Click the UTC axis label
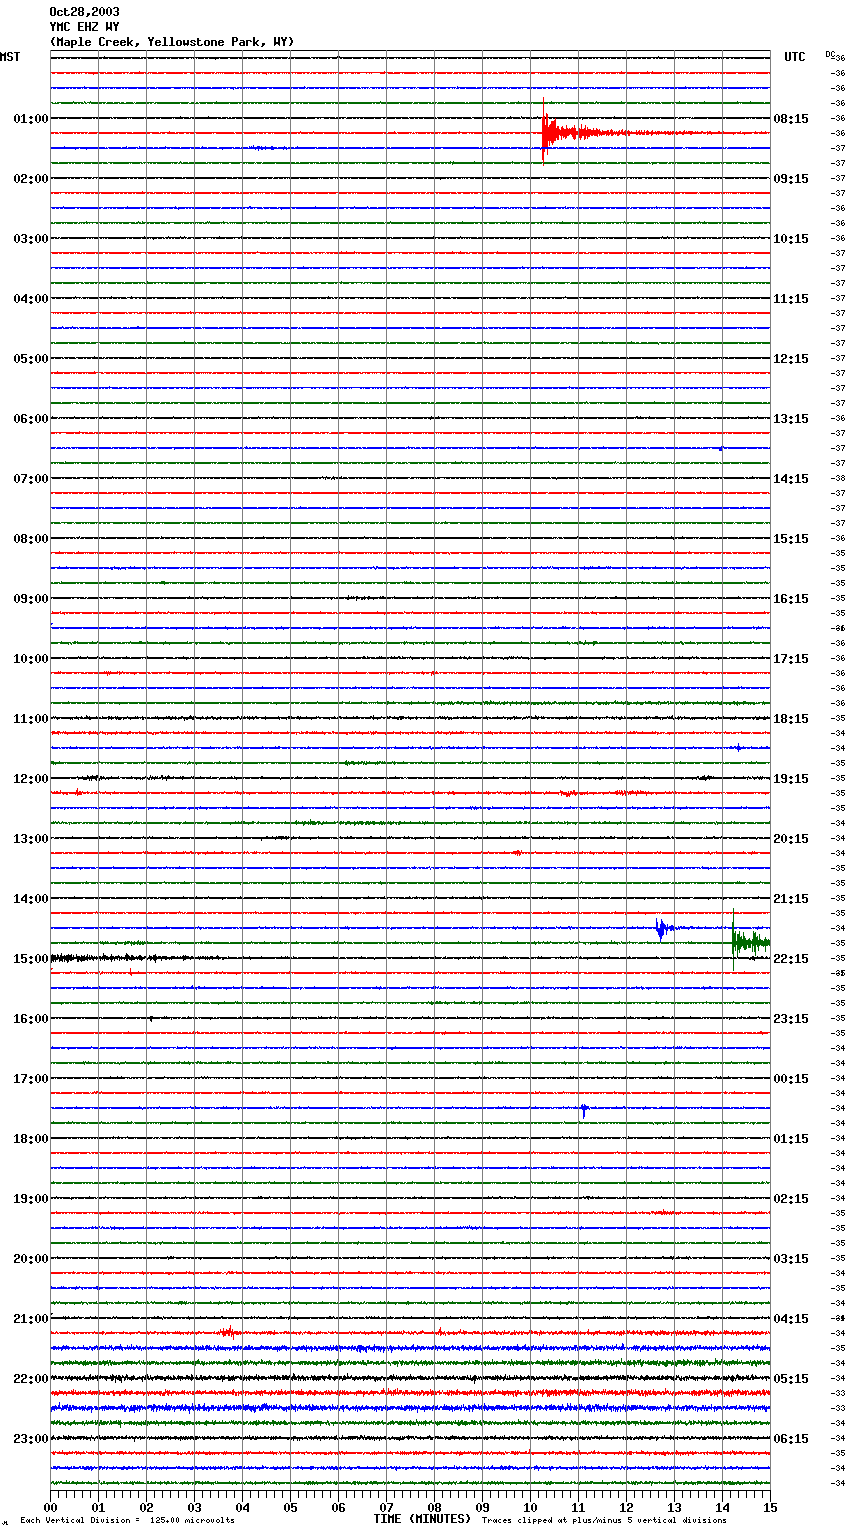 (795, 57)
